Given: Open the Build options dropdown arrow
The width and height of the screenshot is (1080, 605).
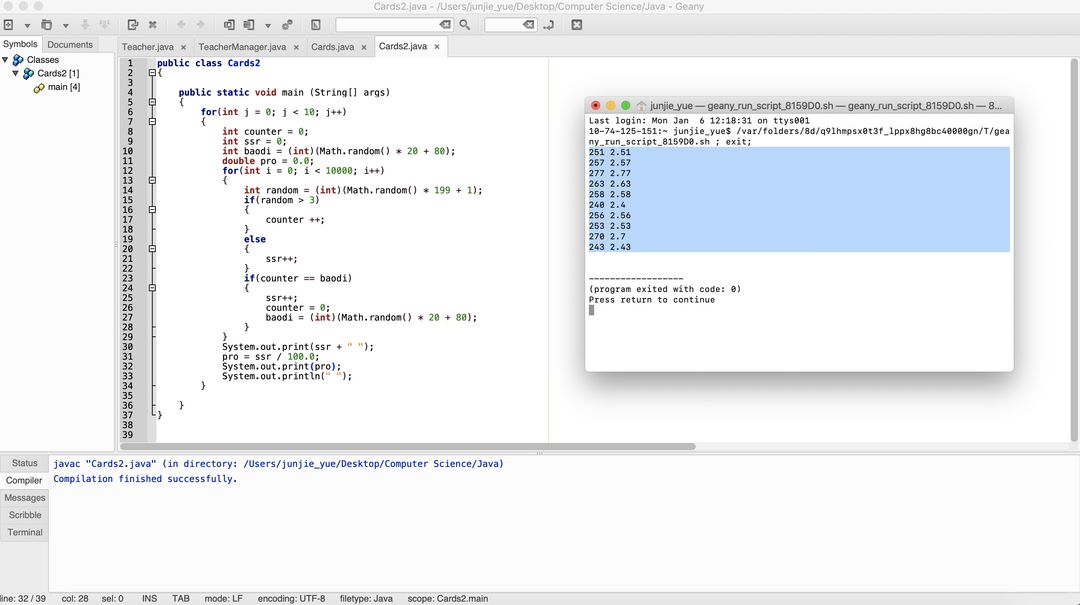Looking at the screenshot, I should tap(268, 25).
